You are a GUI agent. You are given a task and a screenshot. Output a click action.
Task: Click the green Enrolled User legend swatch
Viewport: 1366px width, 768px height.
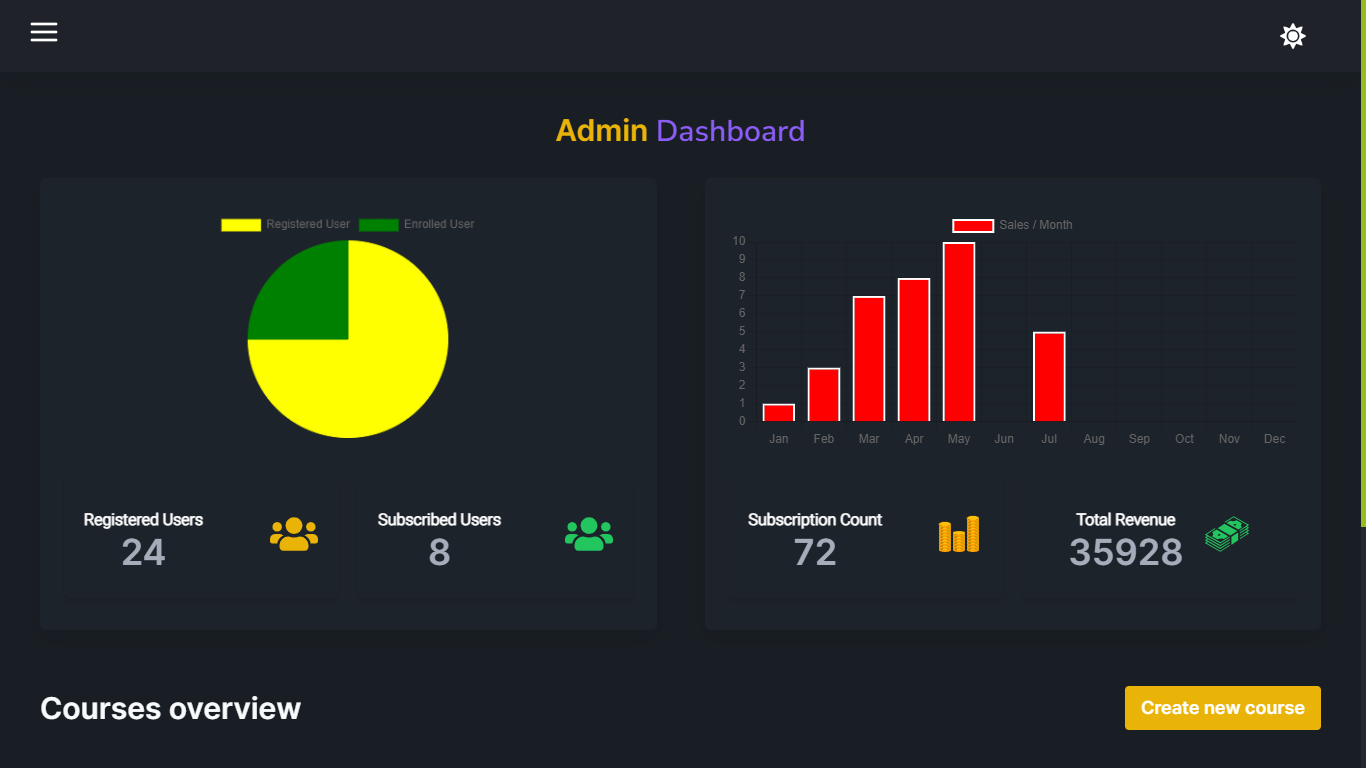[378, 224]
